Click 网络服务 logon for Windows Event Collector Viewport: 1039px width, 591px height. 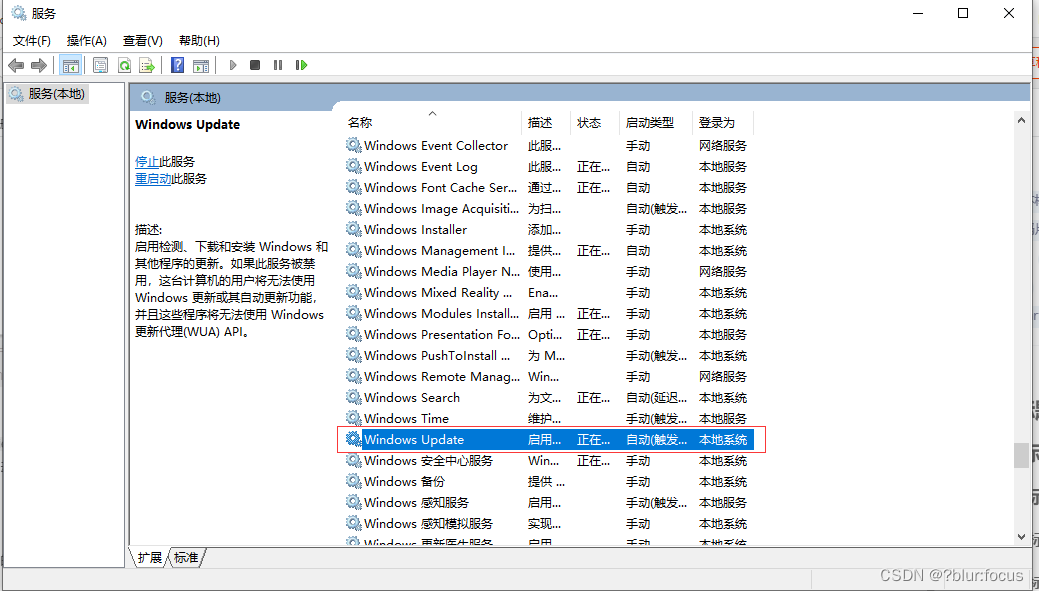(x=723, y=145)
